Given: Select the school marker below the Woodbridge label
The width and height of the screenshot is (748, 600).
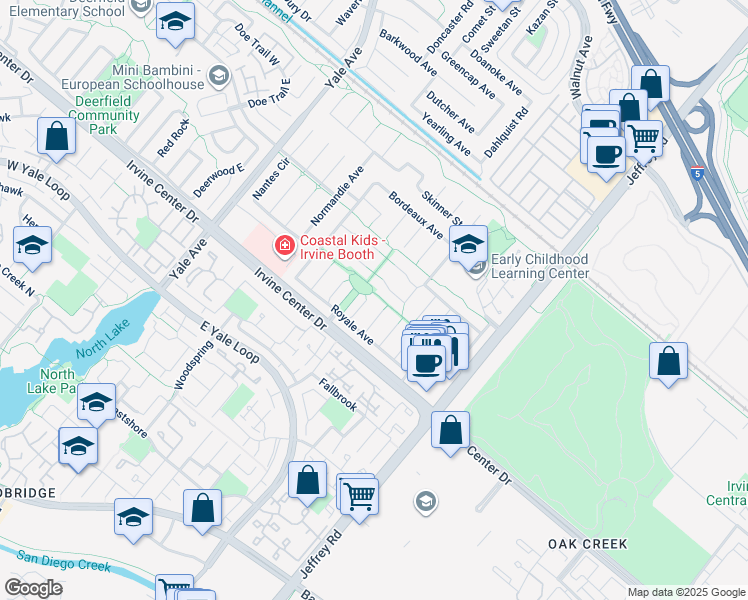Looking at the screenshot, I should (134, 518).
